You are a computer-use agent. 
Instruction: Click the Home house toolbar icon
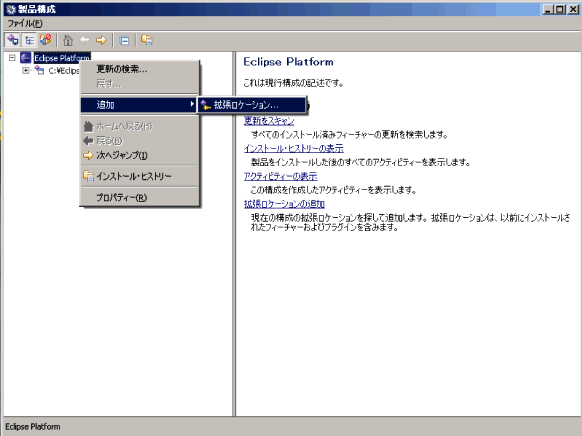(68, 40)
